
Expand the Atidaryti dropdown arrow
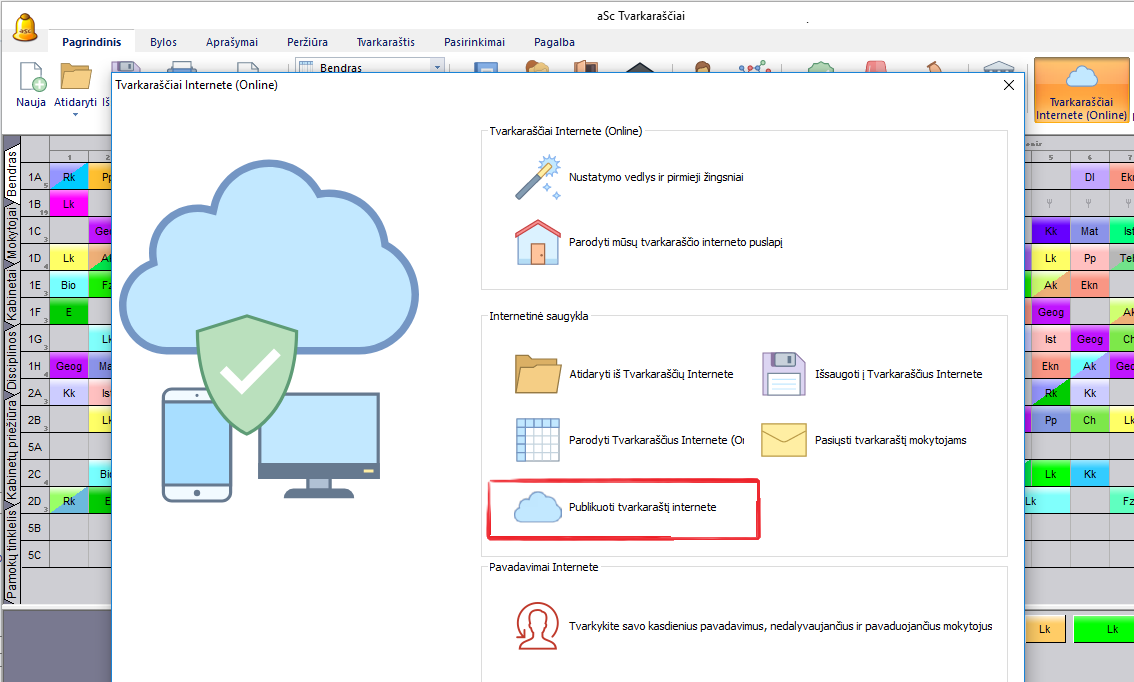point(75,114)
